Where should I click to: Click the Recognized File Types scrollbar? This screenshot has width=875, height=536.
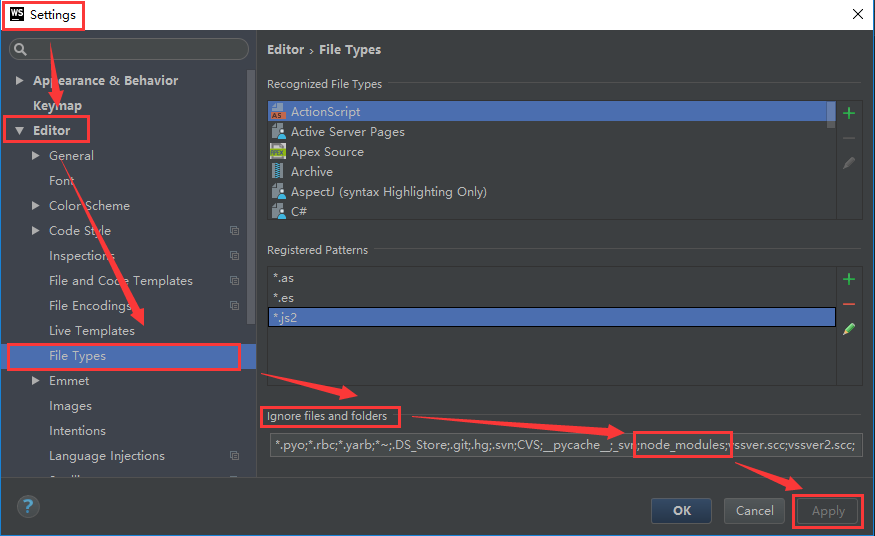(831, 115)
